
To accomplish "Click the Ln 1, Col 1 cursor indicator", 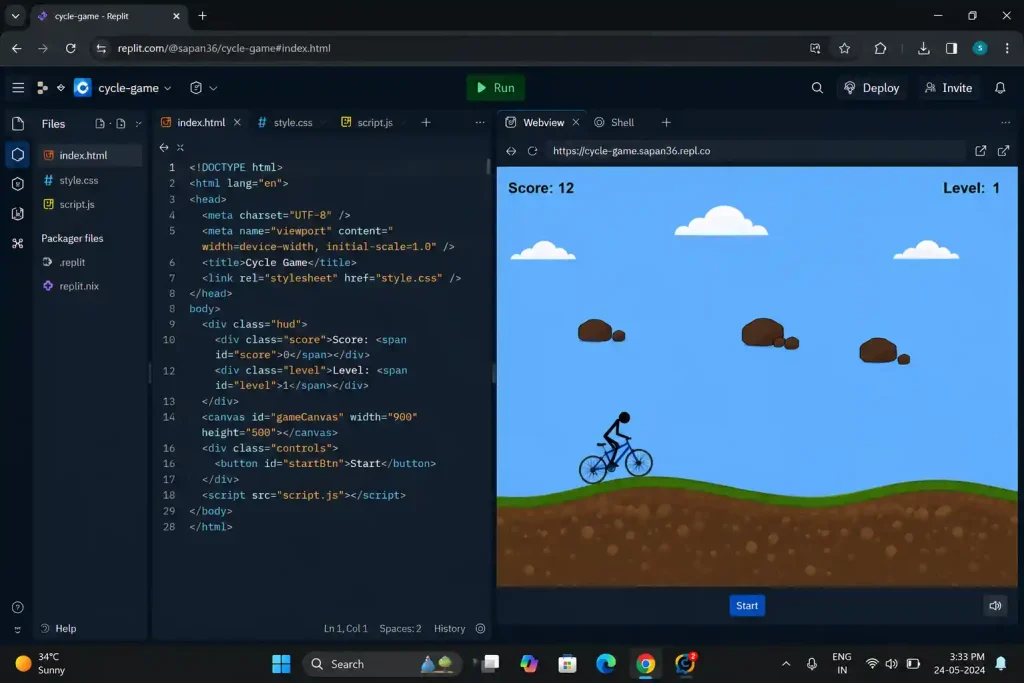I will click(x=345, y=628).
